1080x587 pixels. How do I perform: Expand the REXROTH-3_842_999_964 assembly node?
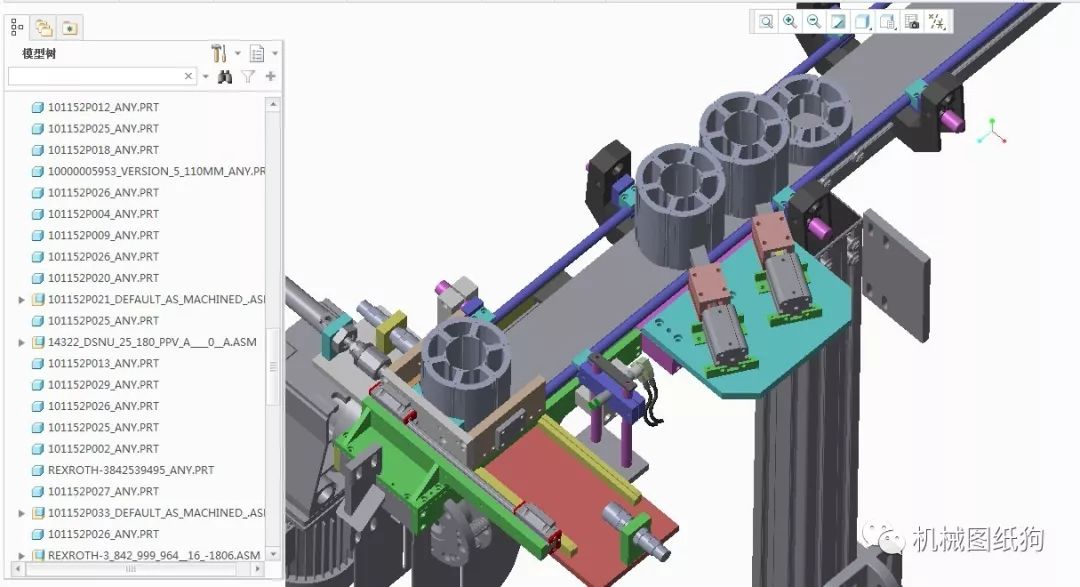pyautogui.click(x=21, y=555)
